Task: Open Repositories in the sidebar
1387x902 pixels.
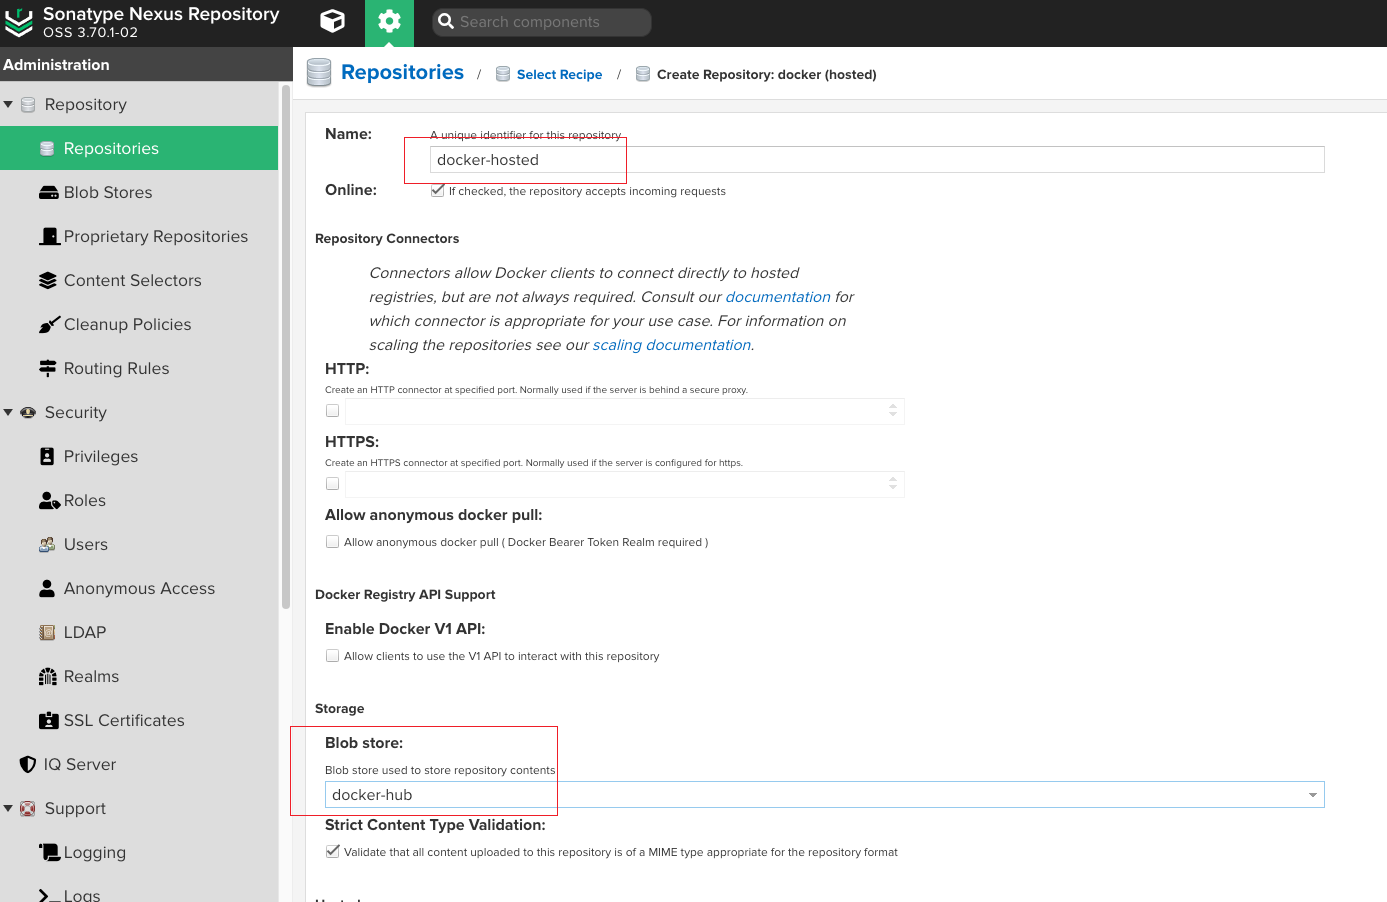Action: [x=139, y=148]
